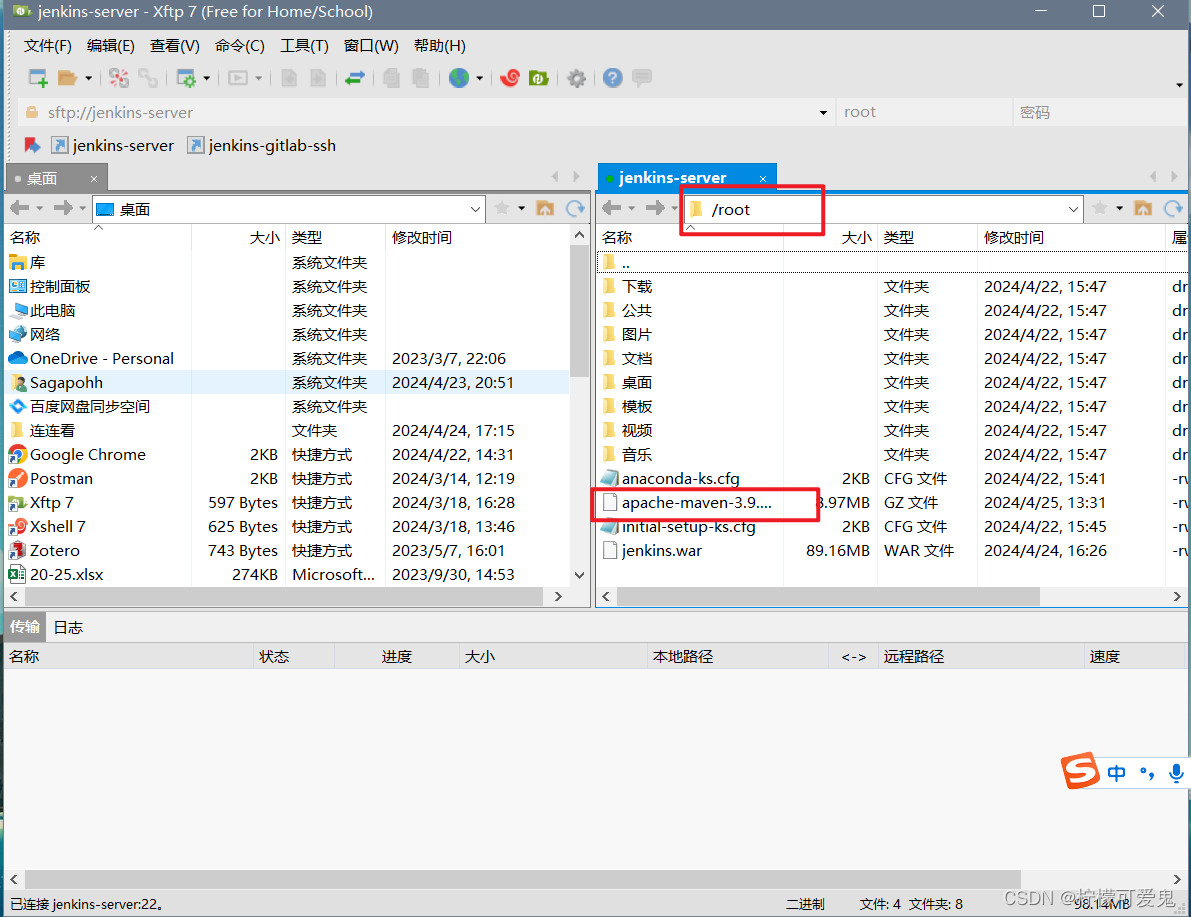Select jenkins.war in remote list
Screen dimensions: 1191x917
pyautogui.click(x=662, y=551)
